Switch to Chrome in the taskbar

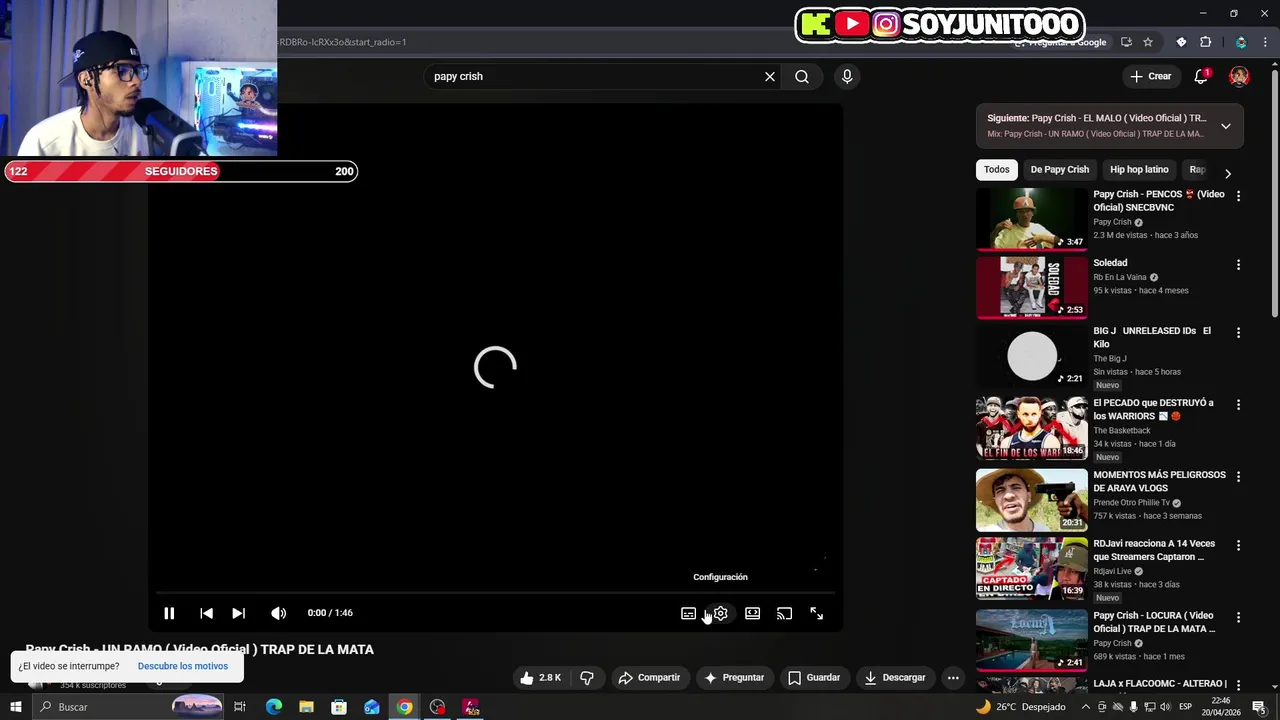click(x=404, y=707)
